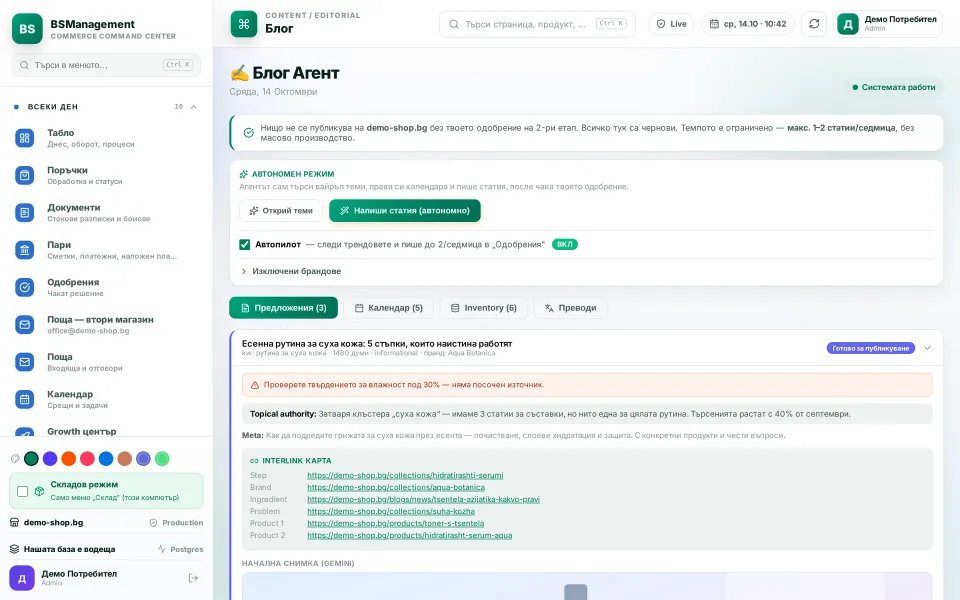Collapse the Всеки ден menu section
The width and height of the screenshot is (960, 600).
click(193, 107)
